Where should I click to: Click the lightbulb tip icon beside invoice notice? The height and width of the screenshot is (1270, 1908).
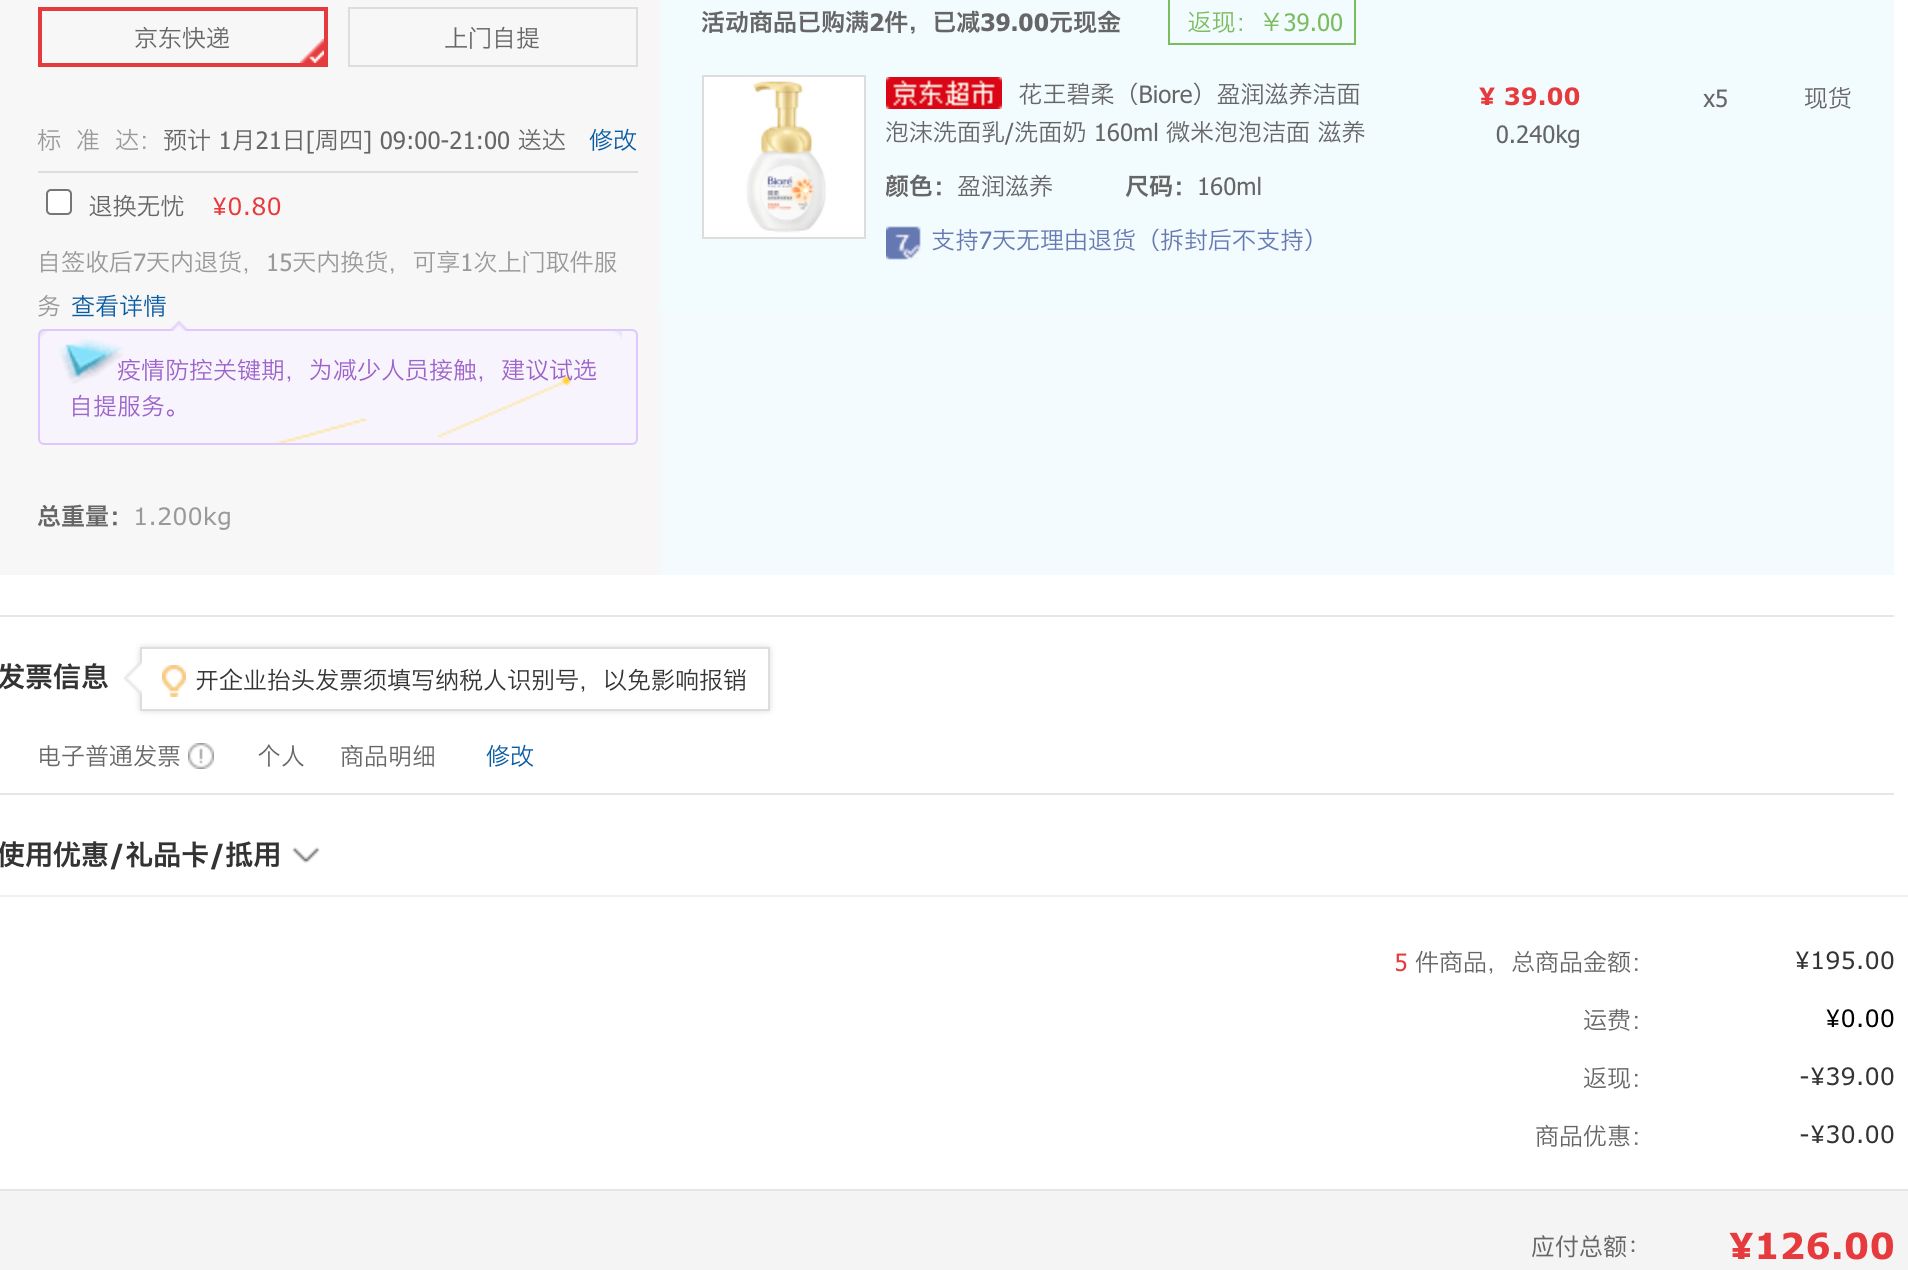coord(173,680)
